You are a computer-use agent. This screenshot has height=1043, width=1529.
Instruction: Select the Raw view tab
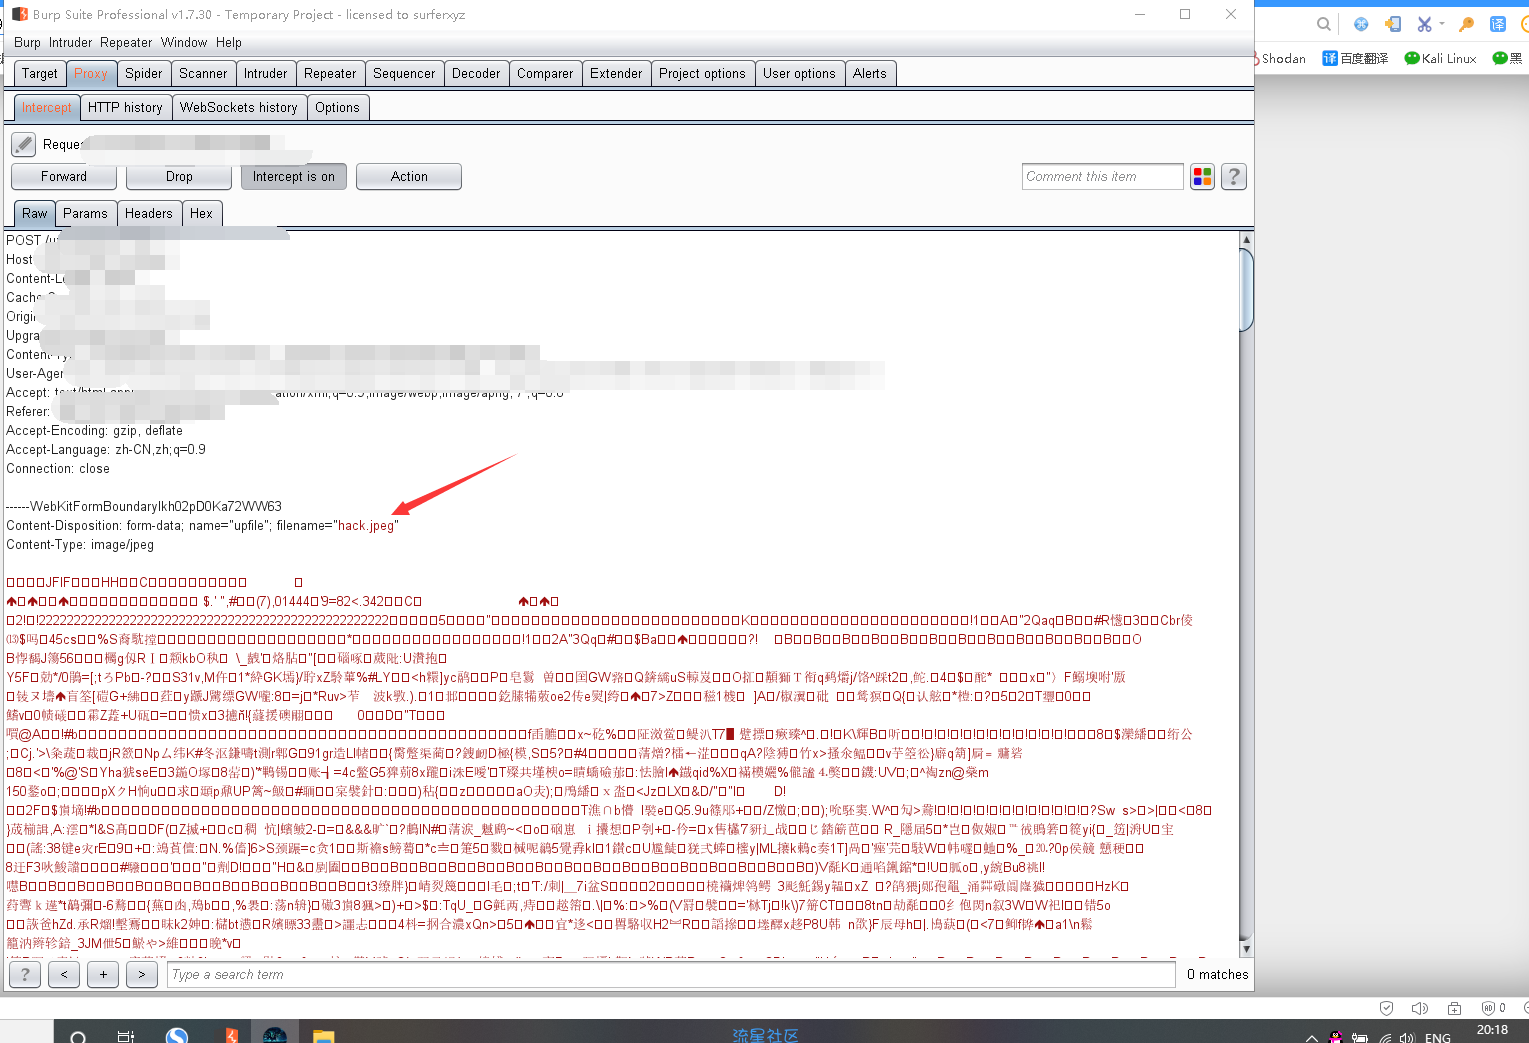click(x=35, y=213)
